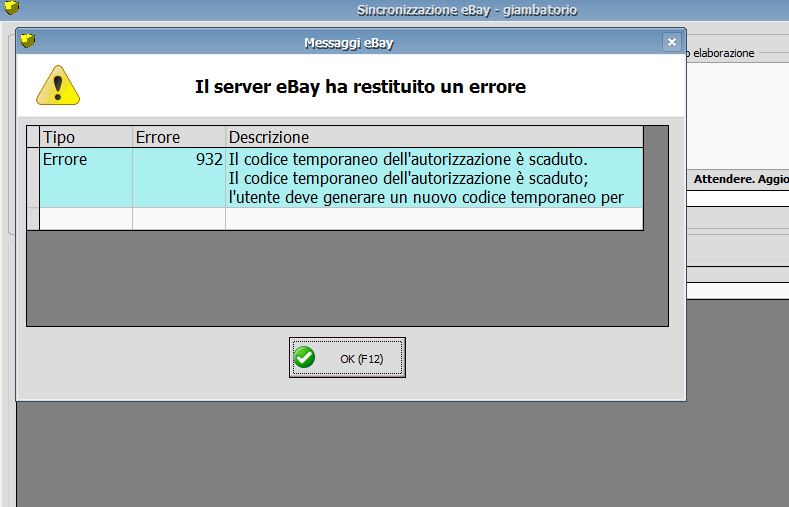
Task: Click the yellow warning triangle icon
Action: 58,85
